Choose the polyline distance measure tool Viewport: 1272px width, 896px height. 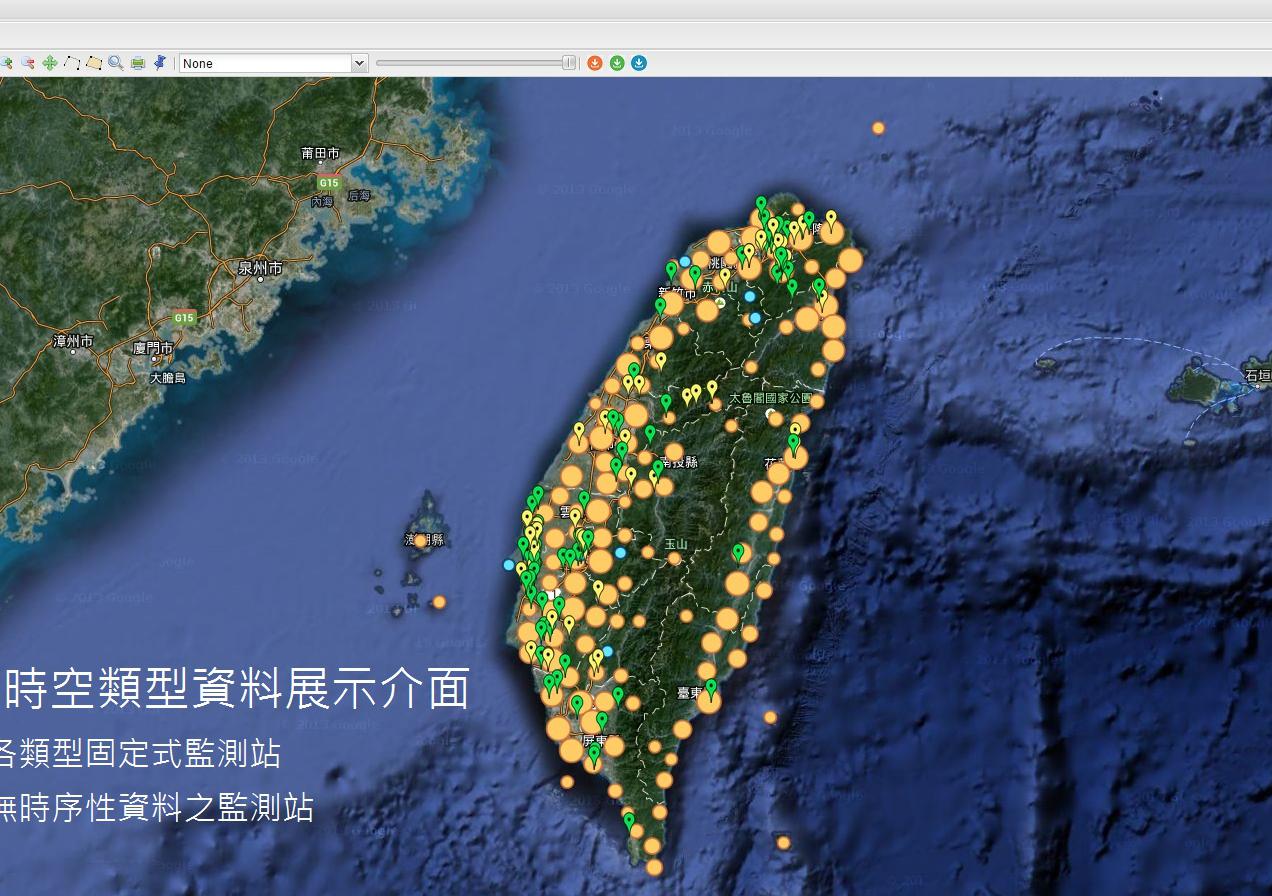72,63
